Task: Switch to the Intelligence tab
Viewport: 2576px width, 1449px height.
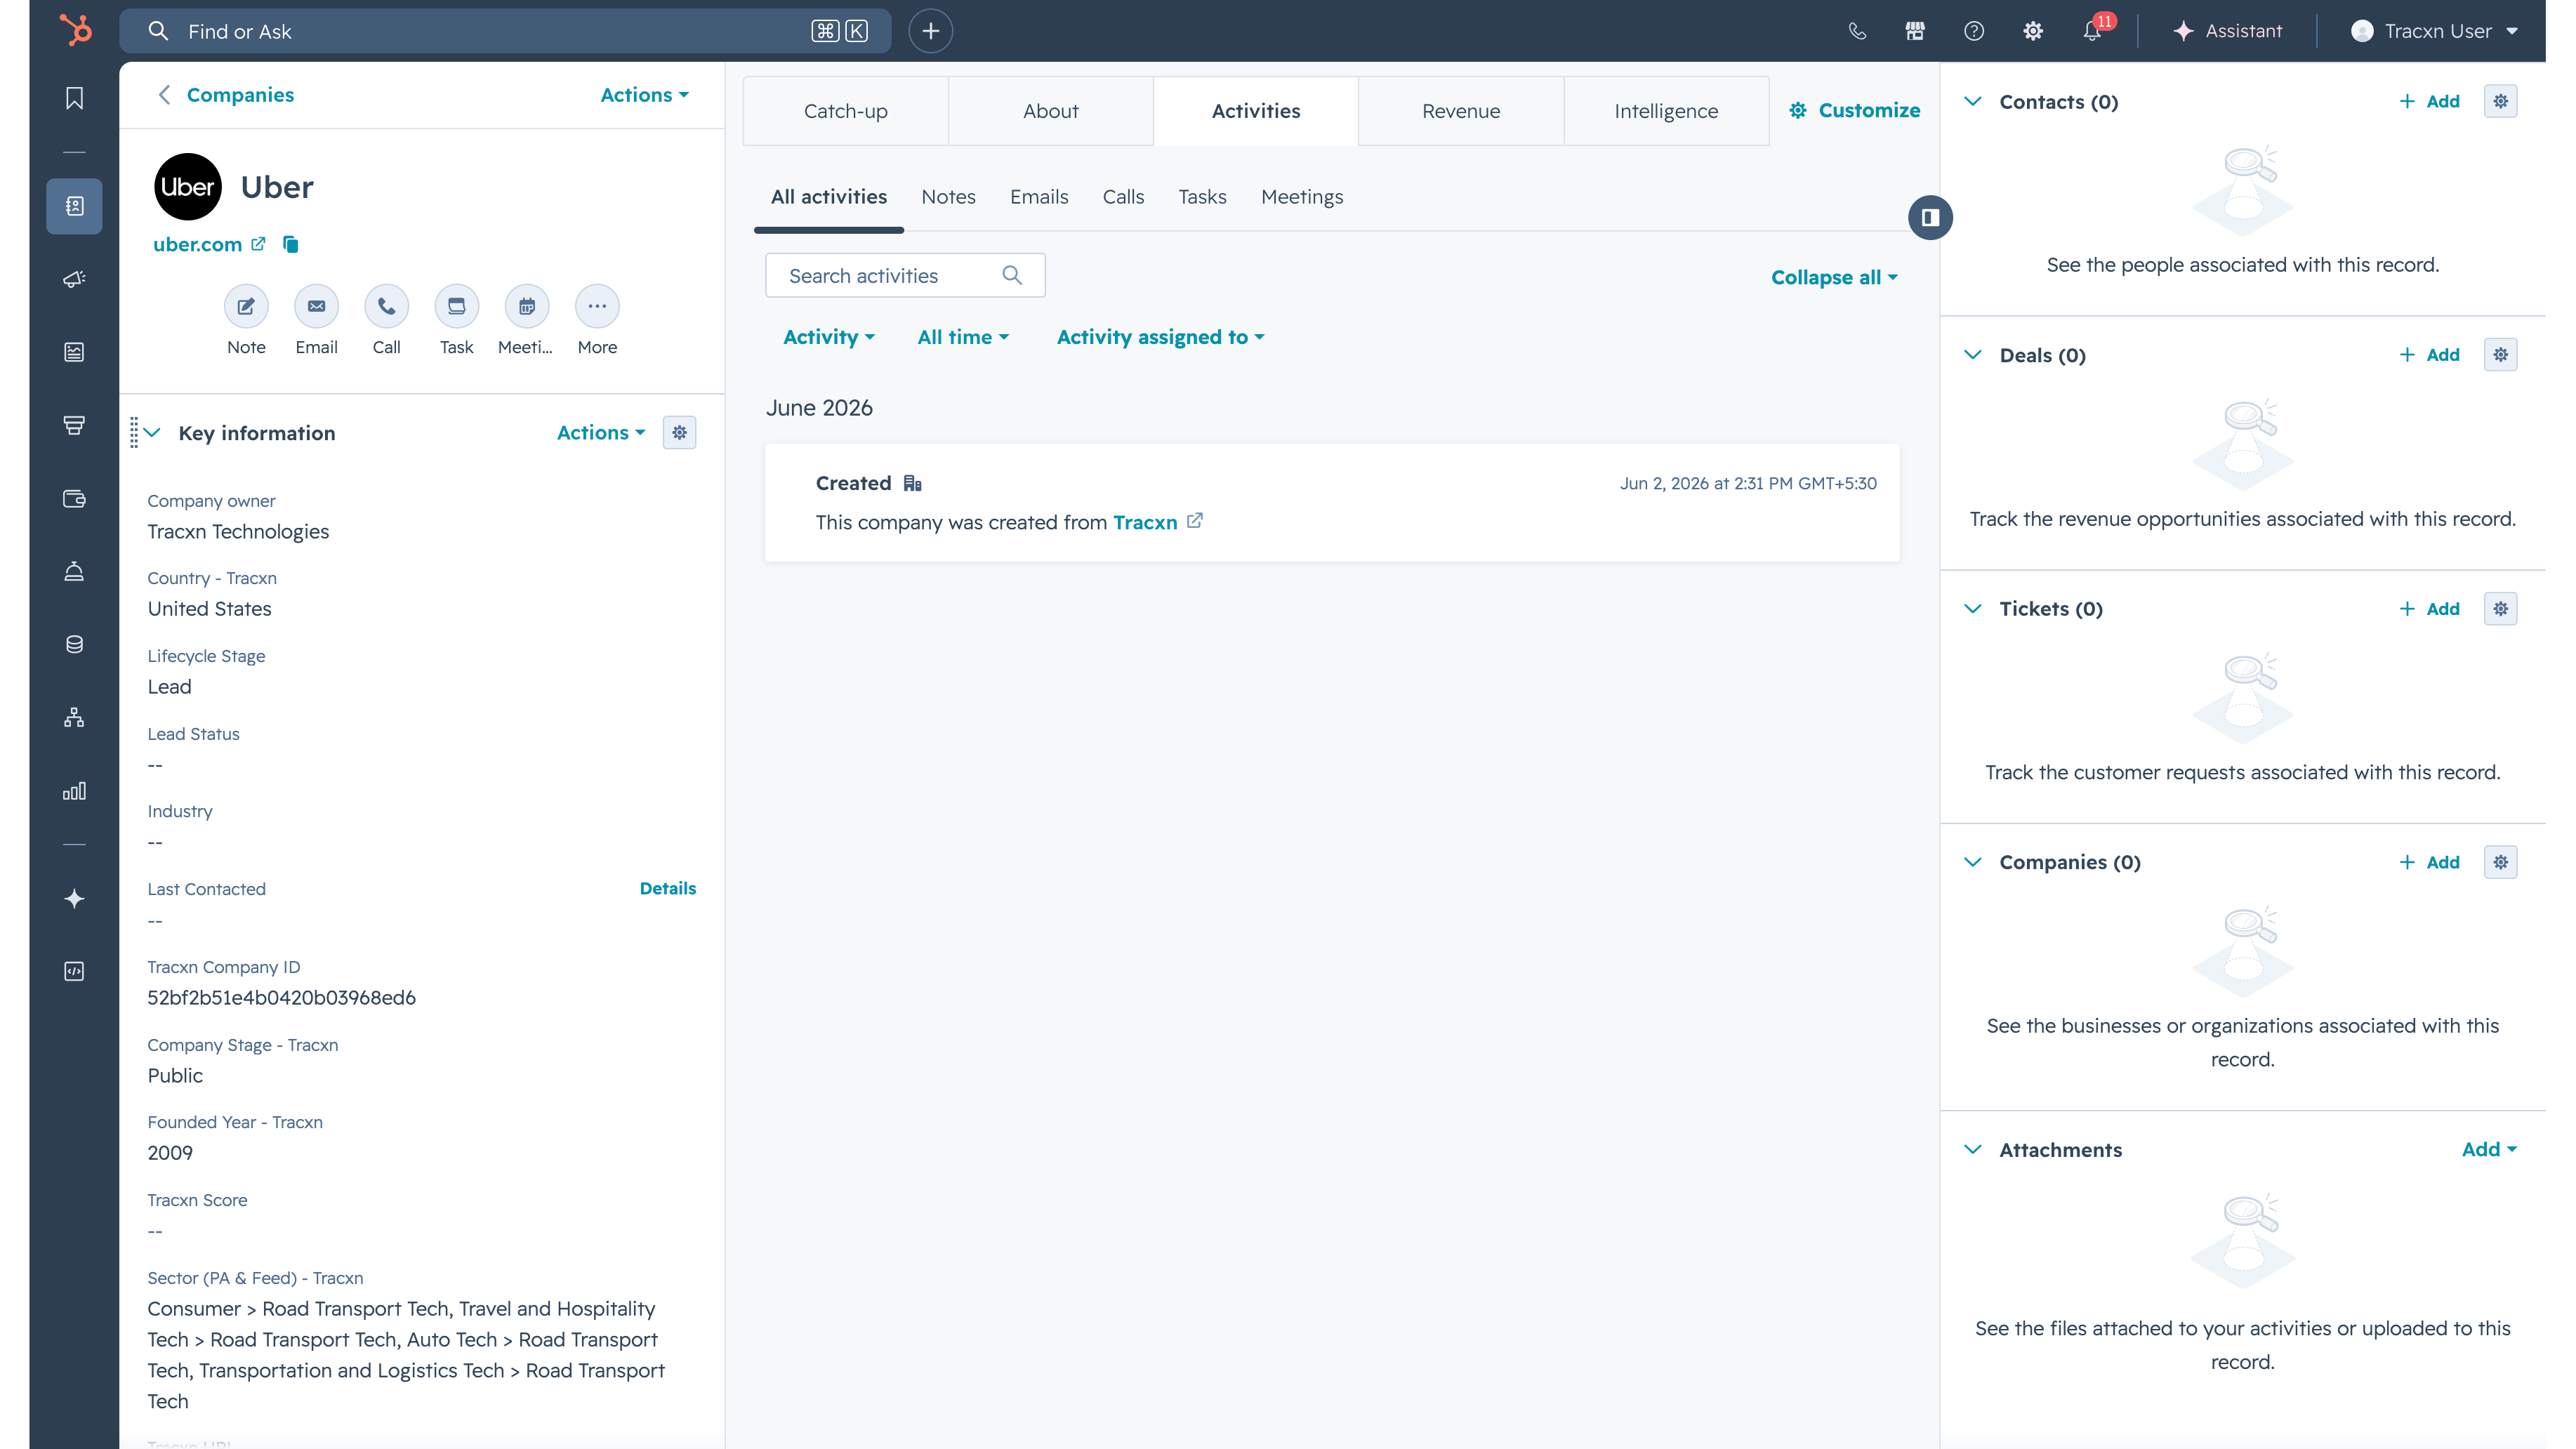Action: coord(1666,111)
